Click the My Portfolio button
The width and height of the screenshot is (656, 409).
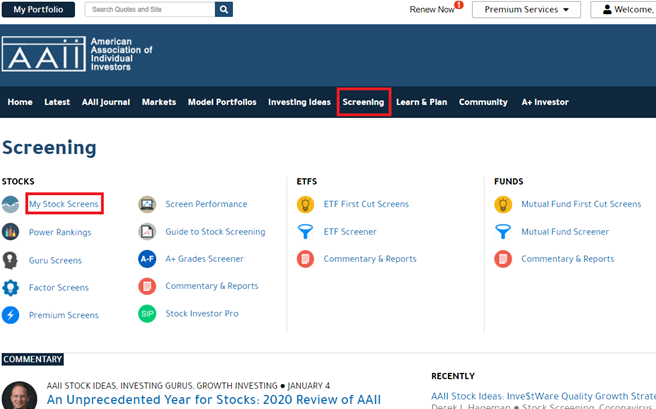38,9
